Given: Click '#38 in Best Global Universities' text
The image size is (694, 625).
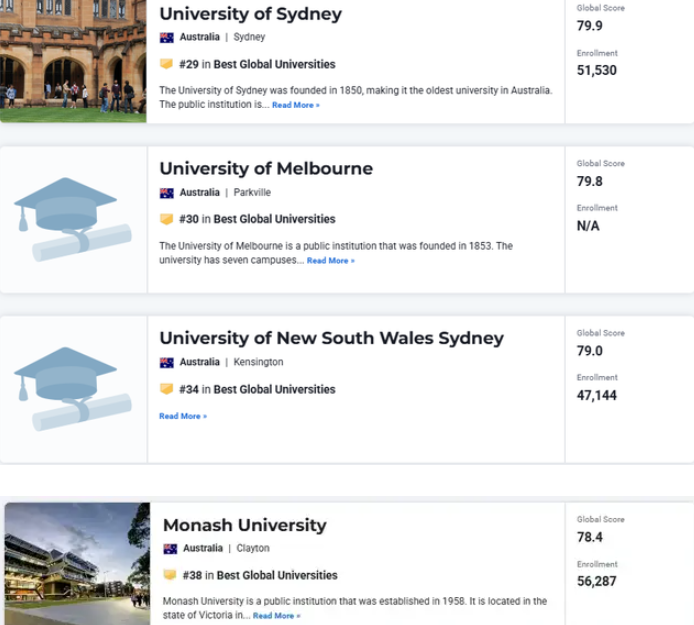Looking at the screenshot, I should coord(260,575).
